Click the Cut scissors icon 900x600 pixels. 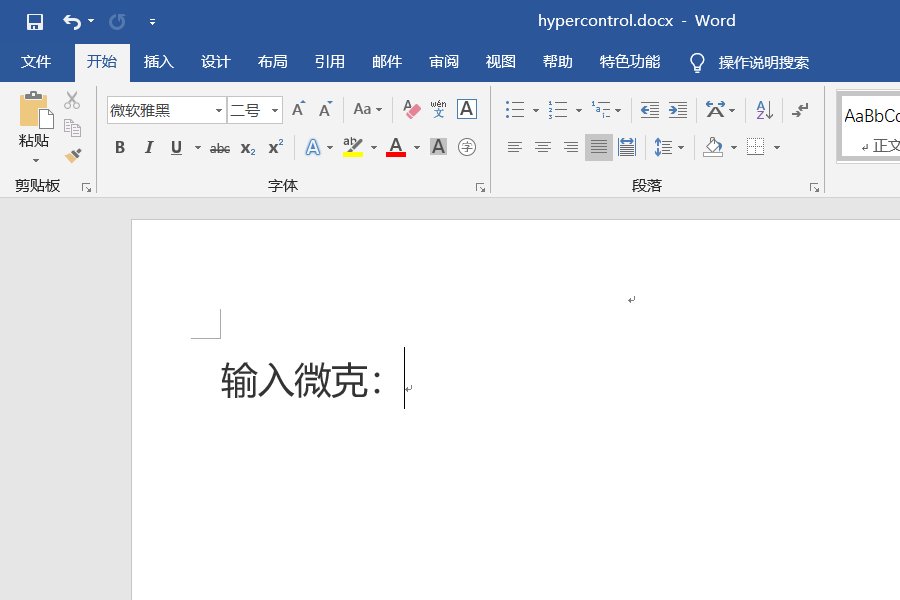click(72, 101)
